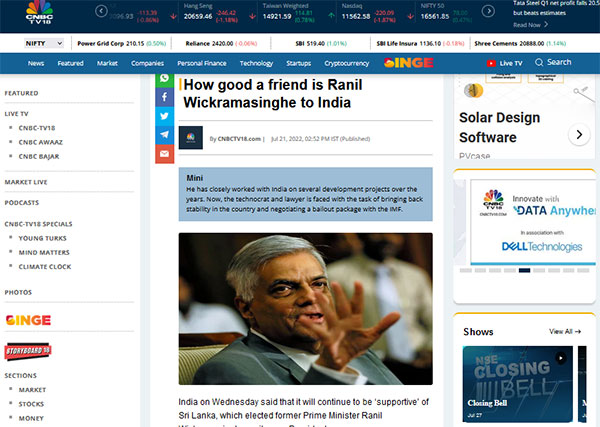This screenshot has height=427, width=600.
Task: Open Market Live in sidebar
Action: (x=26, y=182)
